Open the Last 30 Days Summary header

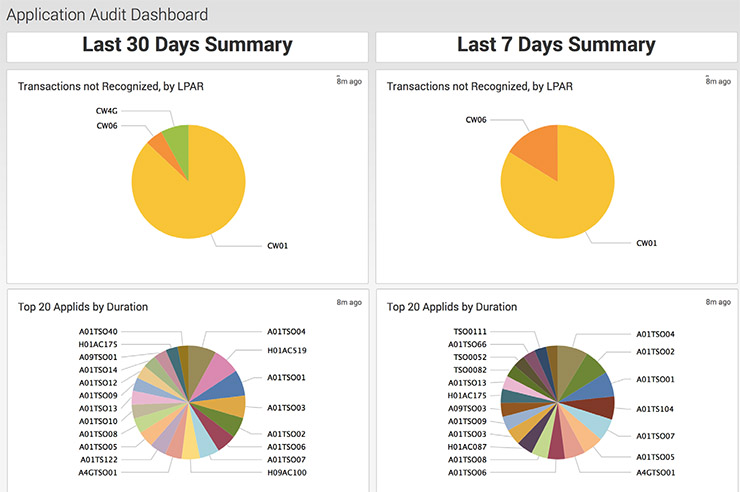(187, 45)
